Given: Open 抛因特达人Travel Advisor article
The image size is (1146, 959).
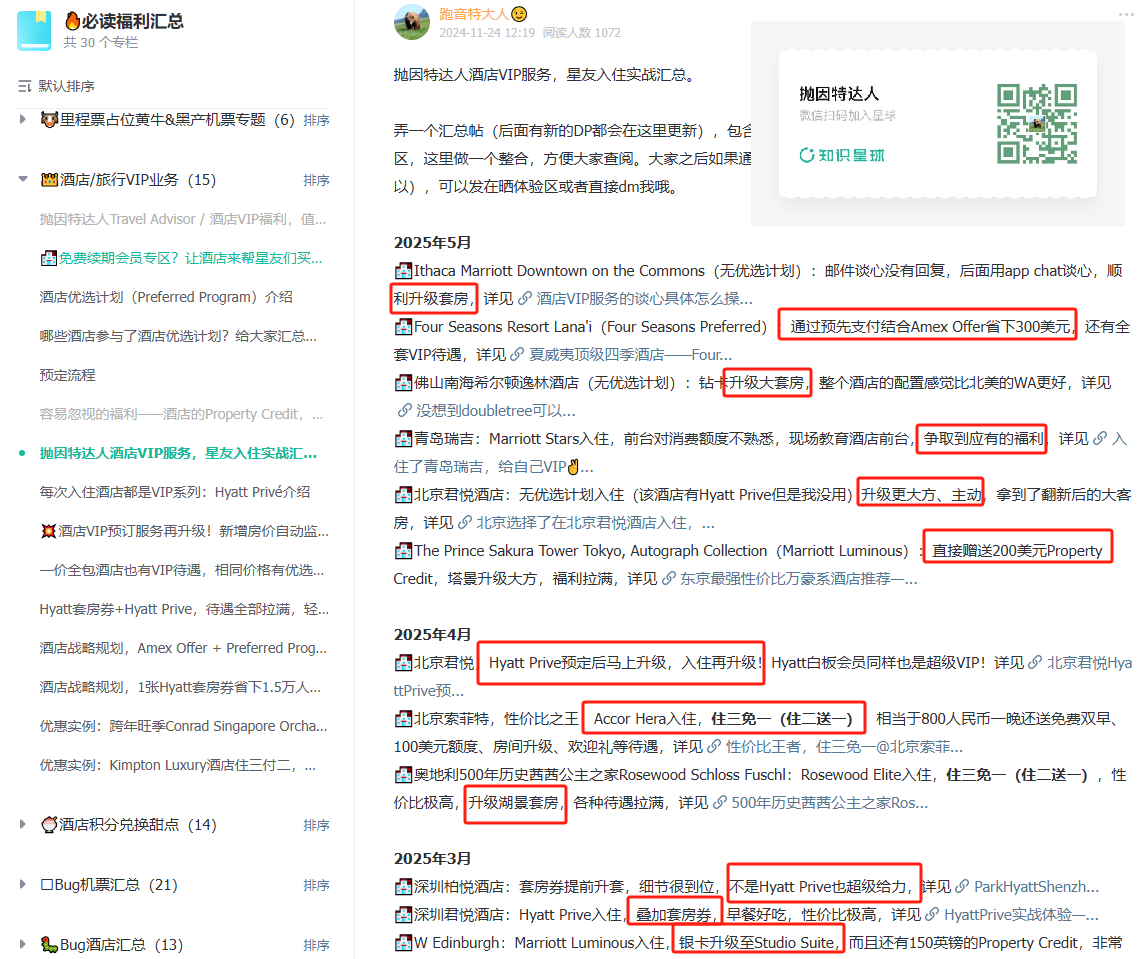Looking at the screenshot, I should [183, 219].
